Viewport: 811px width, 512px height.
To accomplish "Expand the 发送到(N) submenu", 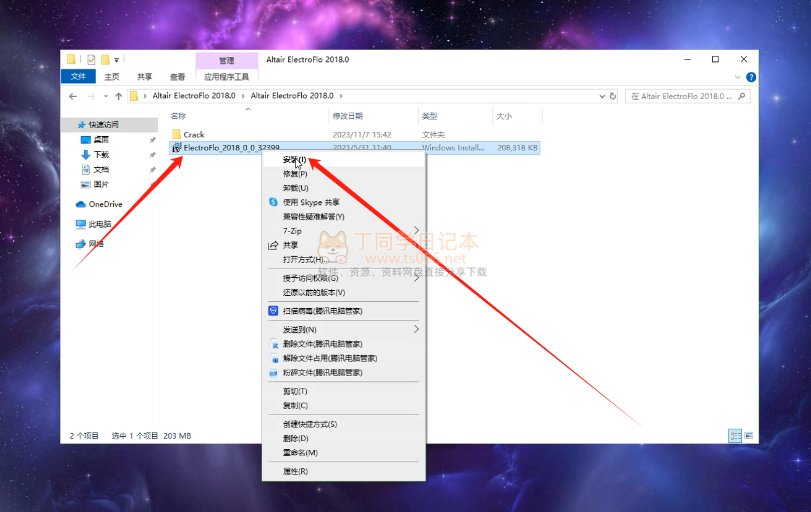I will click(416, 329).
